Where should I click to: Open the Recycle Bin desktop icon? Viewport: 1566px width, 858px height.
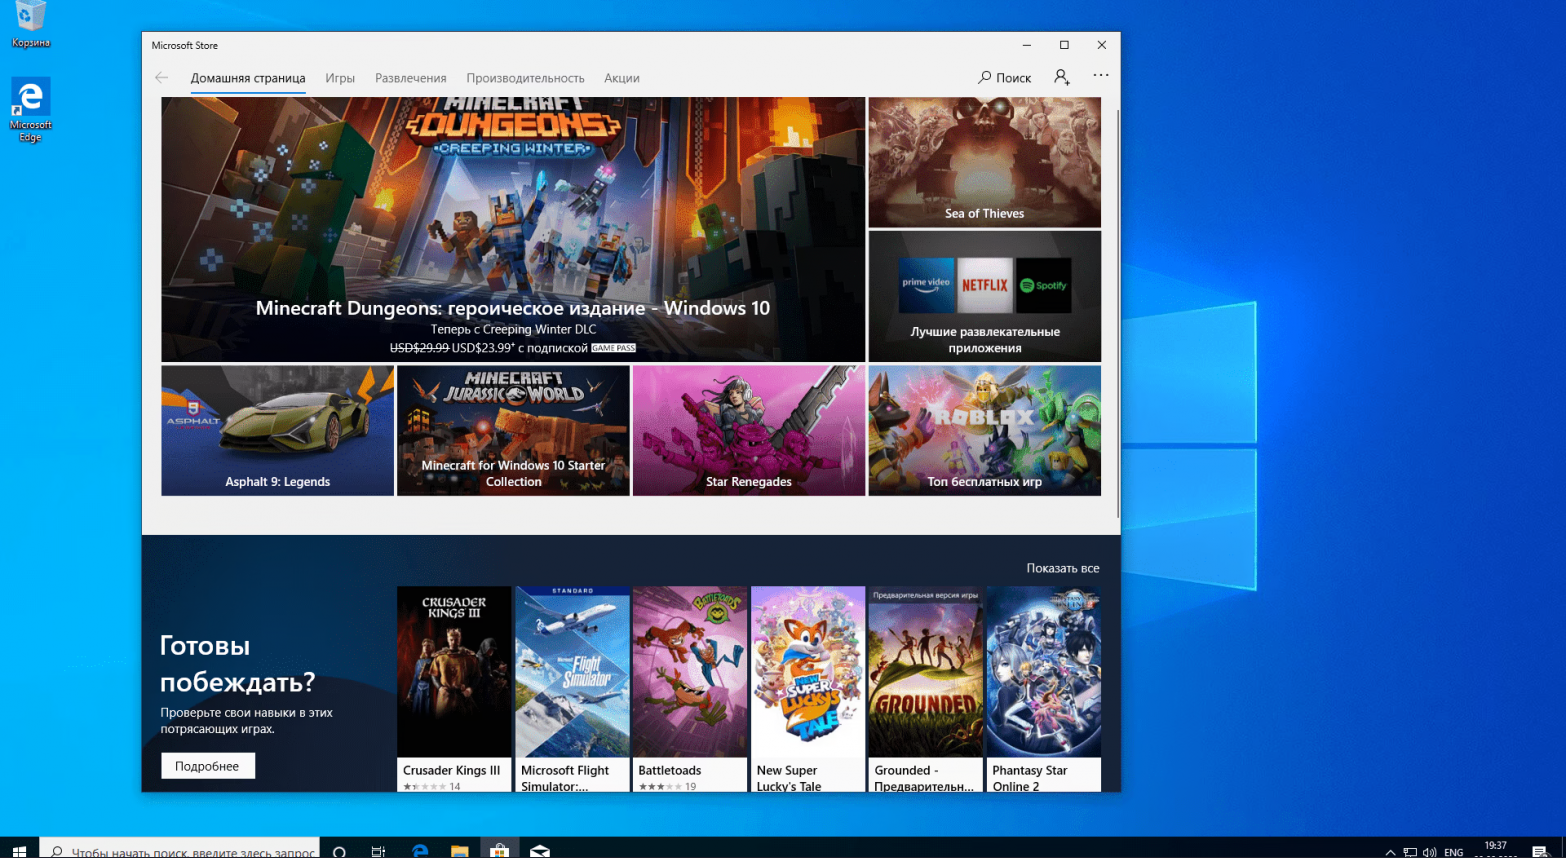pos(31,24)
